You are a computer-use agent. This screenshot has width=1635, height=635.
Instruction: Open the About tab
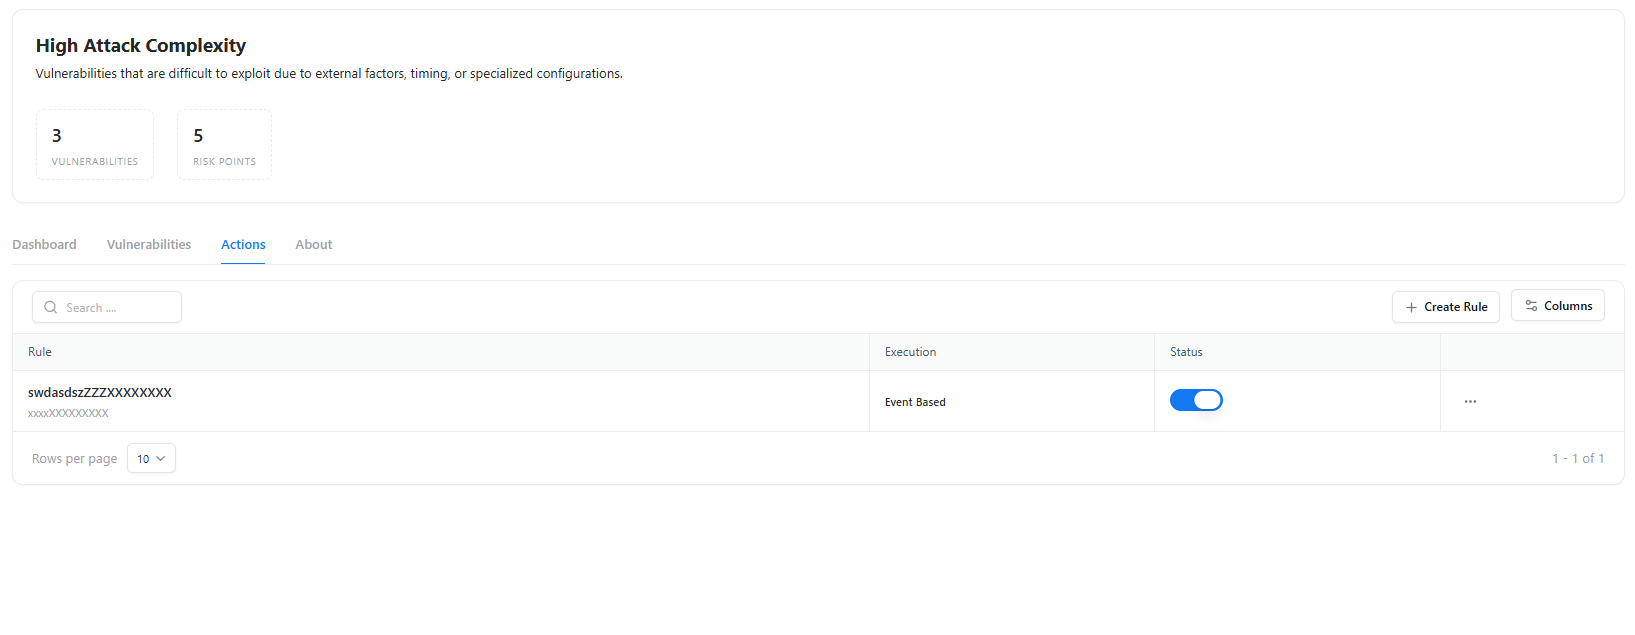(x=314, y=244)
